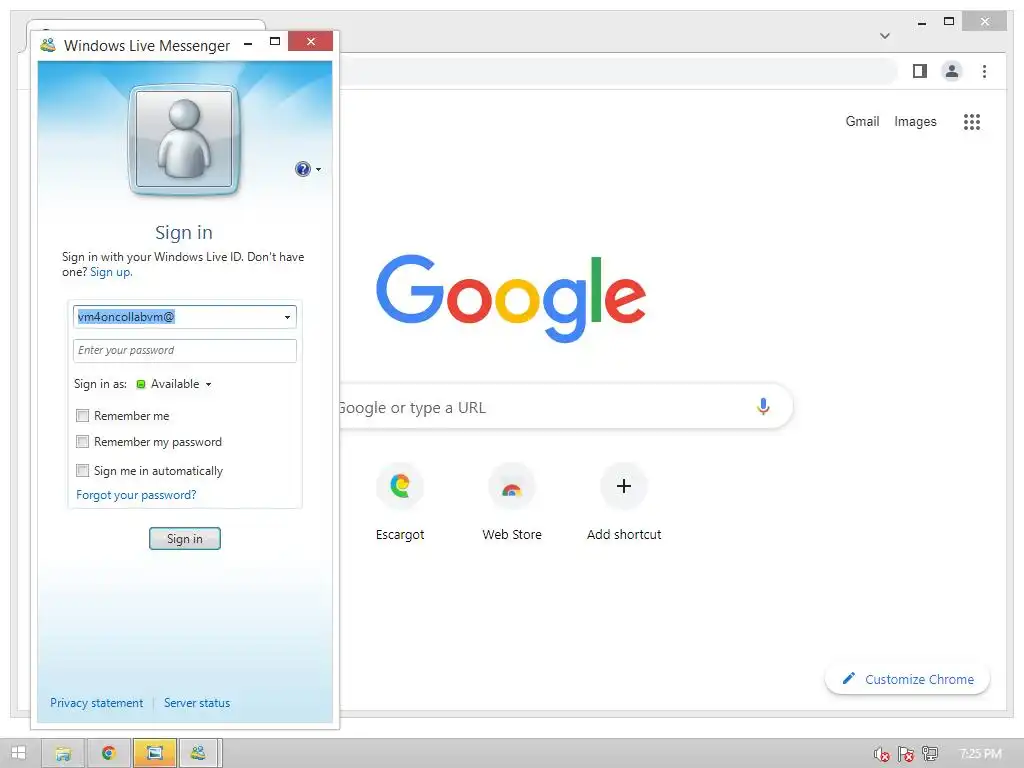The height and width of the screenshot is (768, 1024).
Task: Minimize the Windows Live Messenger window
Action: pos(248,42)
